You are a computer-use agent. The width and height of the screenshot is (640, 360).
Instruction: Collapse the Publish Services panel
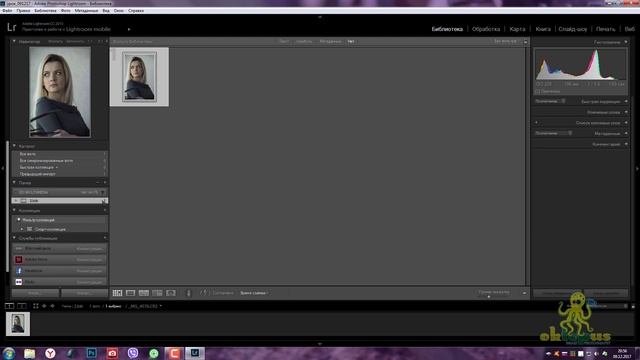pos(14,238)
